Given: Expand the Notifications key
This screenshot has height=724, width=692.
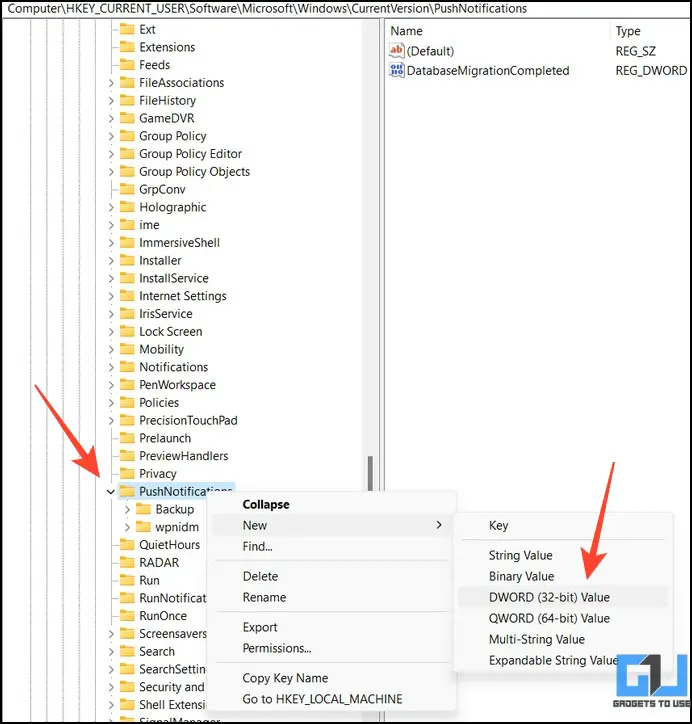Looking at the screenshot, I should (111, 368).
